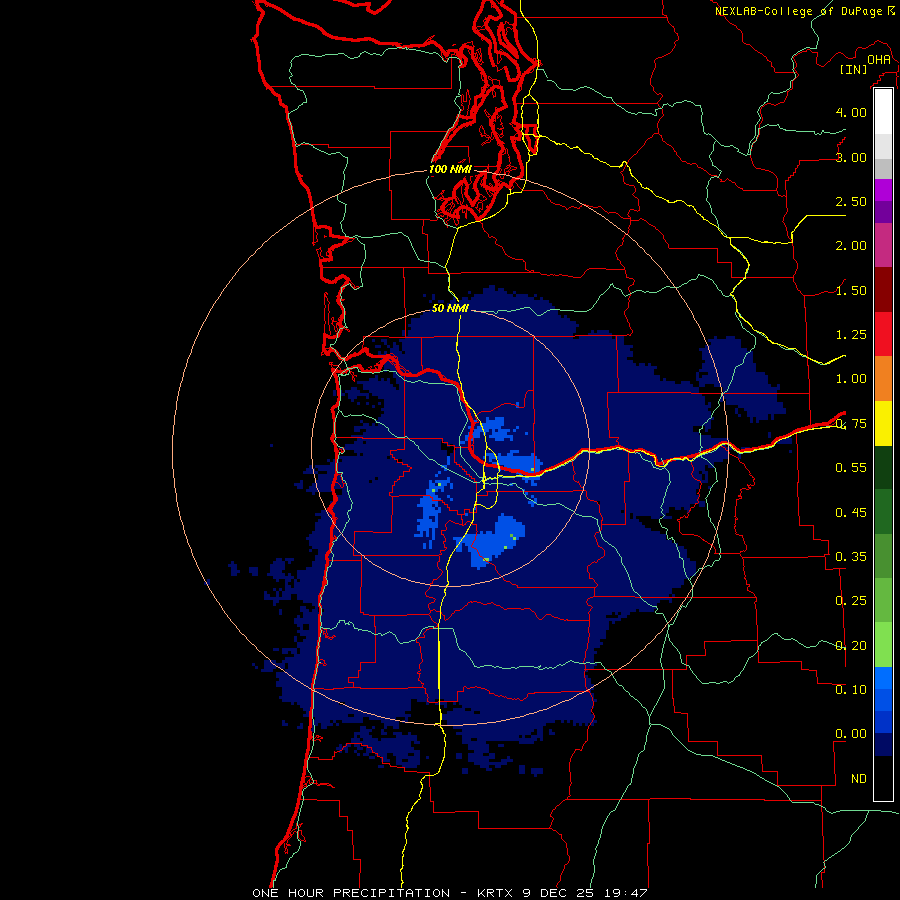Click the 100 NMI range ring label
Screen dimensions: 900x900
click(x=450, y=169)
